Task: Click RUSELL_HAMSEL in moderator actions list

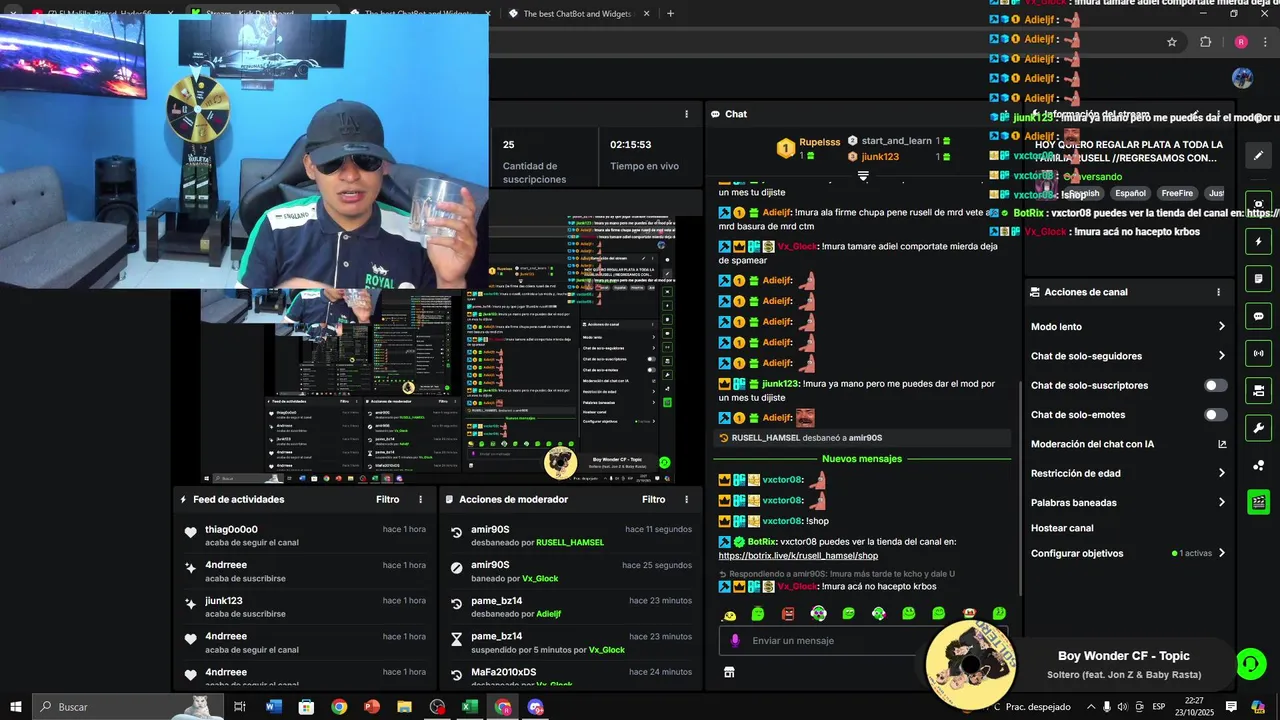Action: coord(570,542)
